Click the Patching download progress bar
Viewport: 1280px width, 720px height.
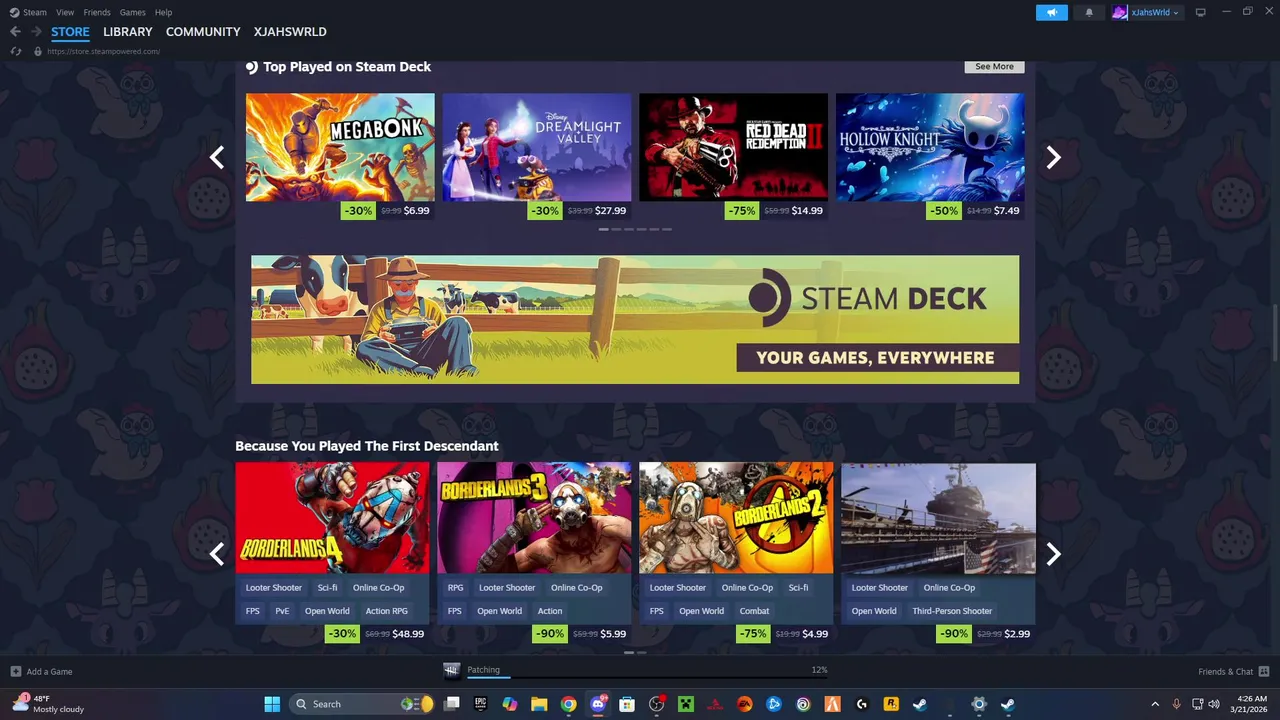(x=647, y=678)
